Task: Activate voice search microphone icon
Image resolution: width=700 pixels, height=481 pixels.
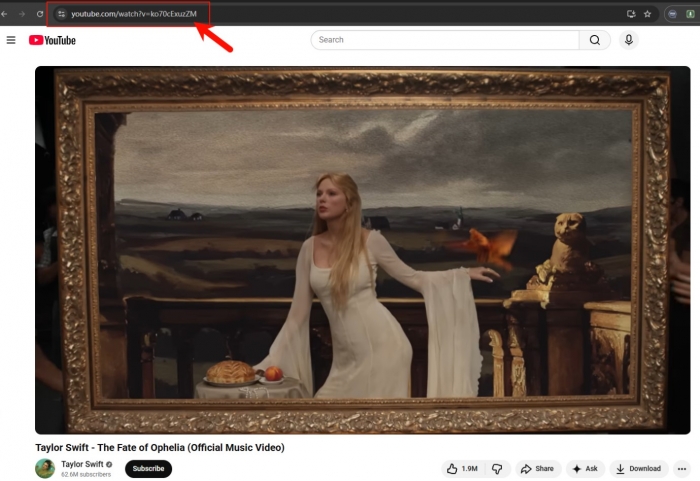Action: click(x=629, y=40)
